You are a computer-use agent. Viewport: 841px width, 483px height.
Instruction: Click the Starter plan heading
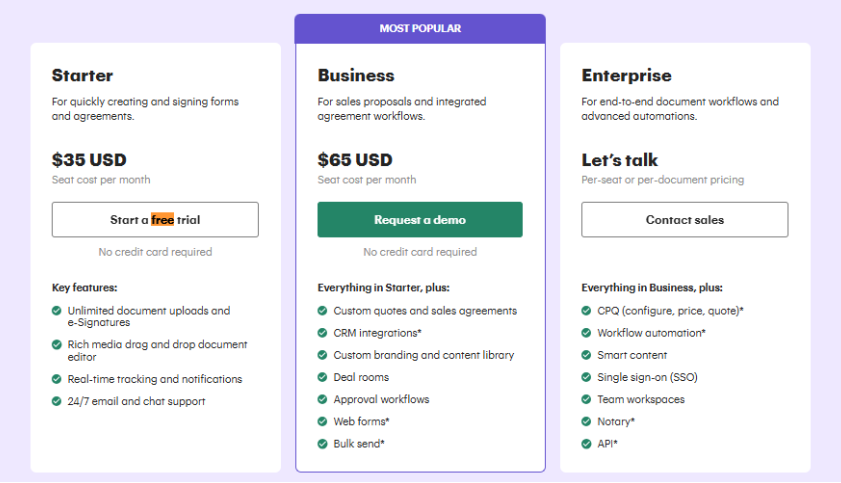pos(82,76)
